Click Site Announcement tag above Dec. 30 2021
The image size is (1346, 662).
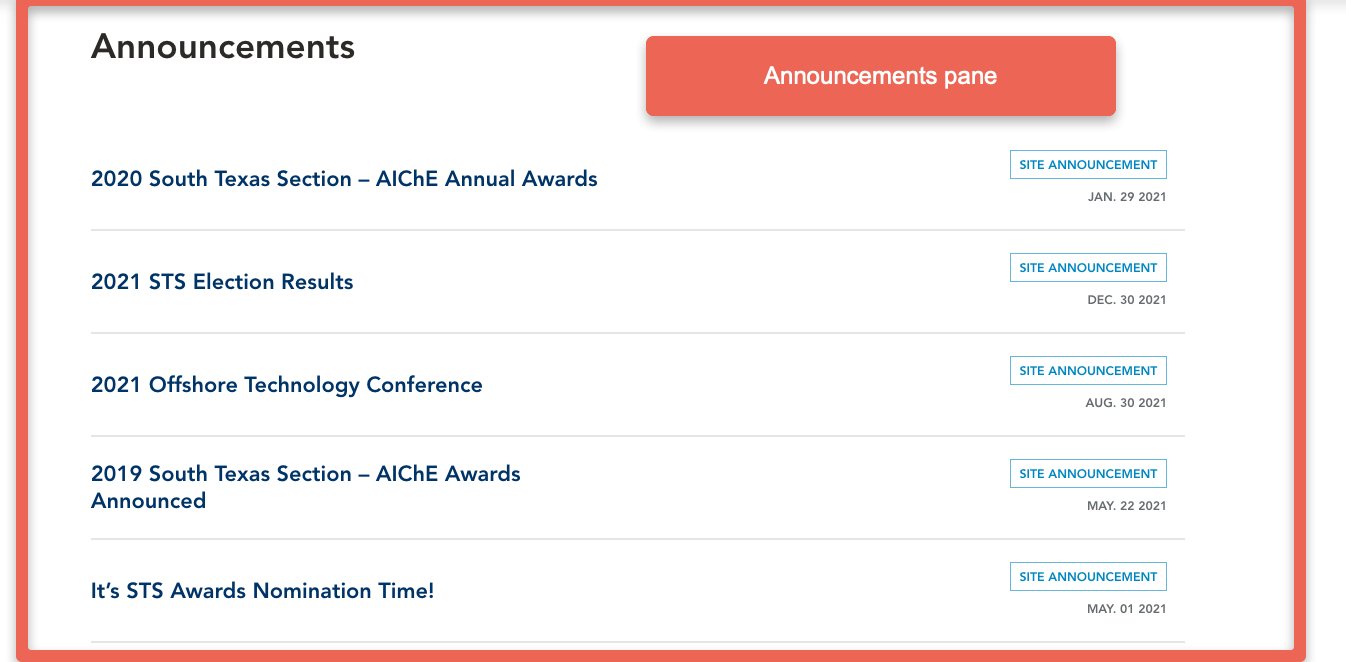1088,268
